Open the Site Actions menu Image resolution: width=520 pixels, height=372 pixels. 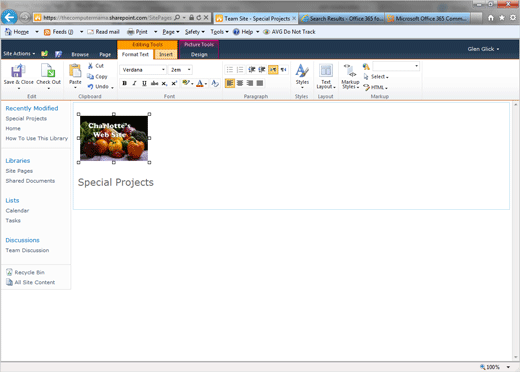(x=19, y=54)
